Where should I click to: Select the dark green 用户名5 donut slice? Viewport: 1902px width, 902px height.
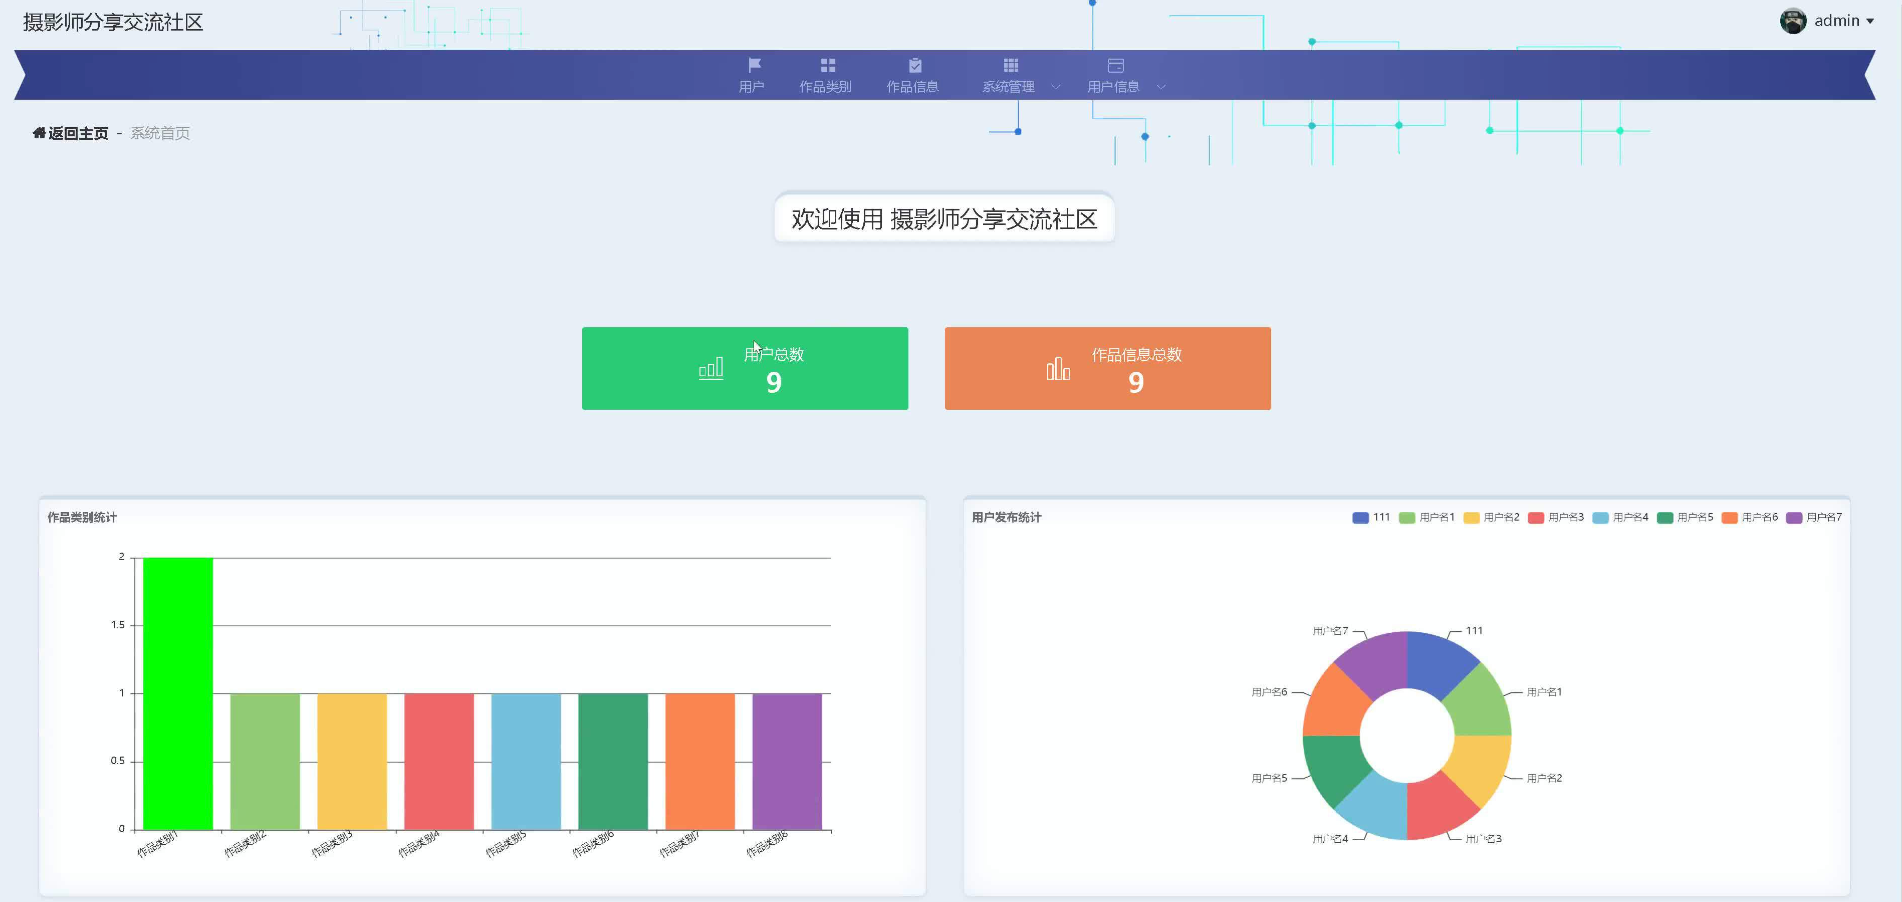(x=1335, y=765)
